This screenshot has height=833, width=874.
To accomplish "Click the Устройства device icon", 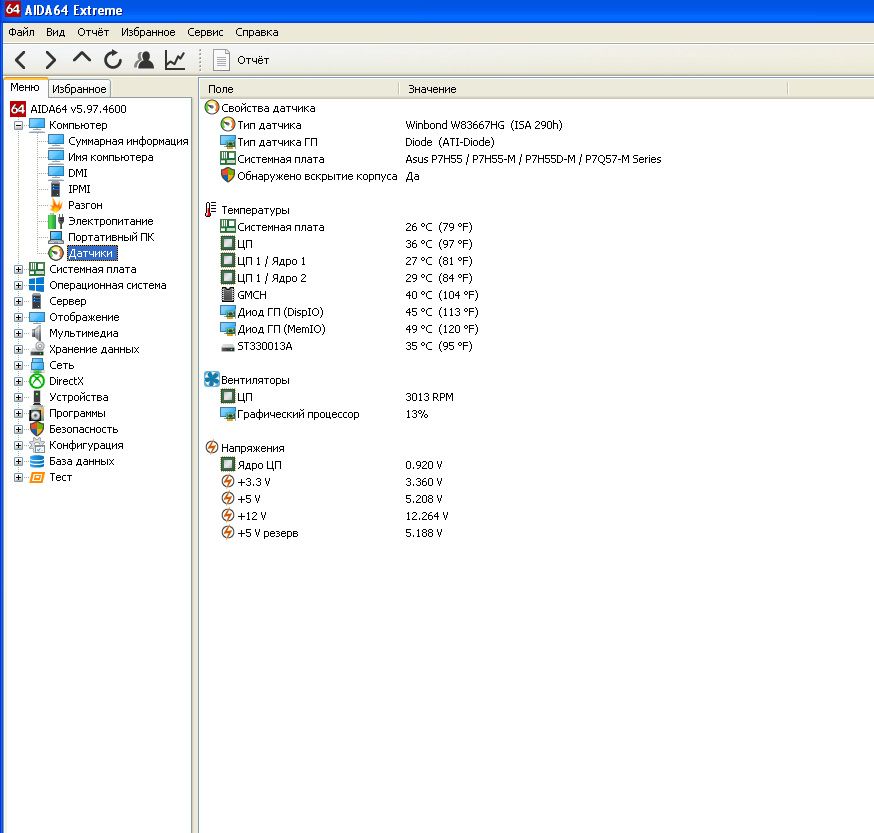I will pyautogui.click(x=37, y=398).
